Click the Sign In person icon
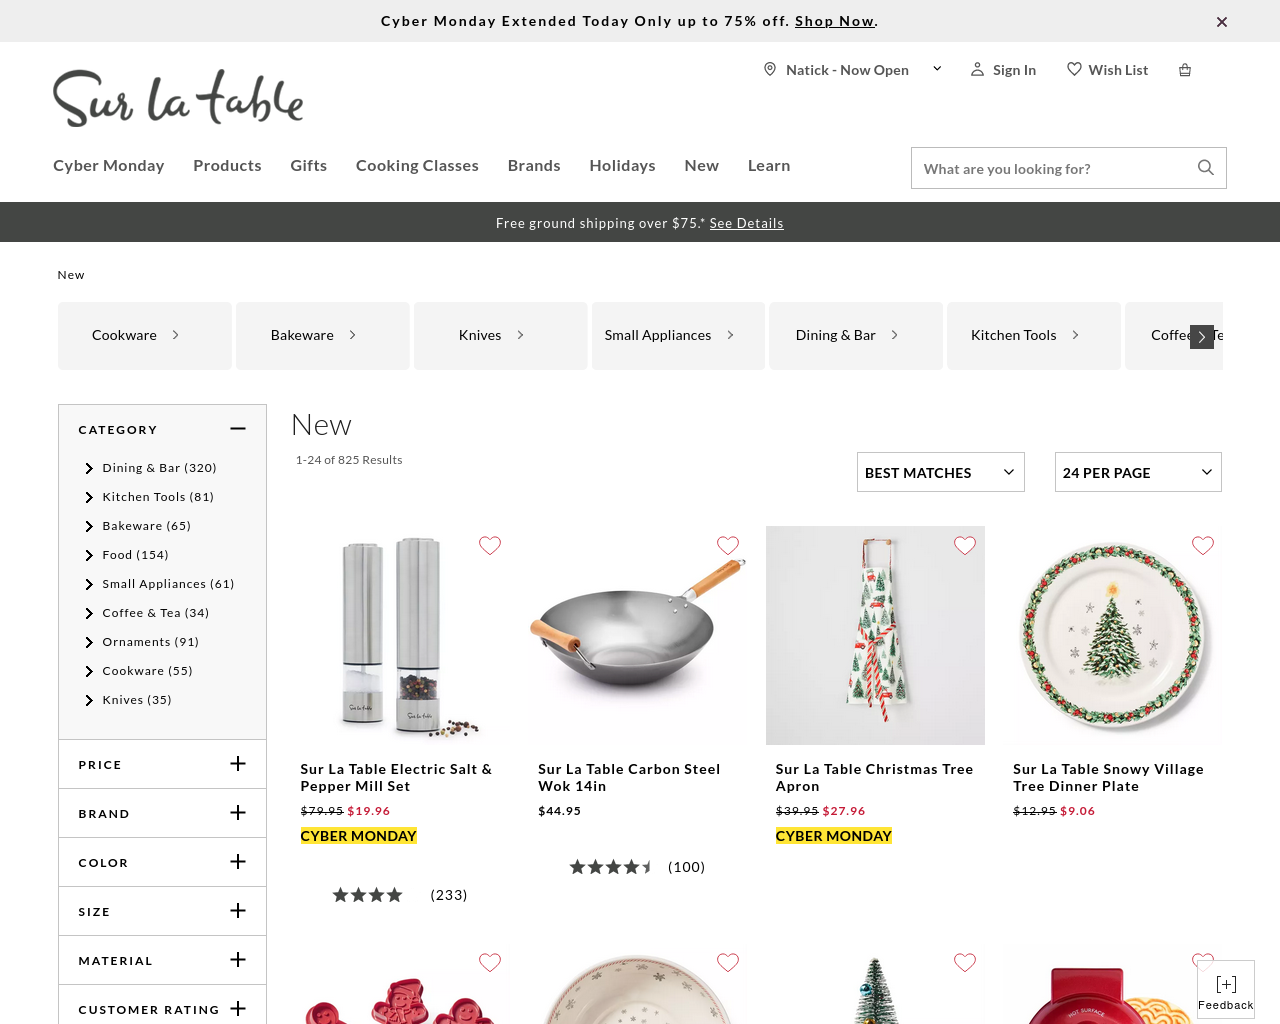 coord(977,69)
